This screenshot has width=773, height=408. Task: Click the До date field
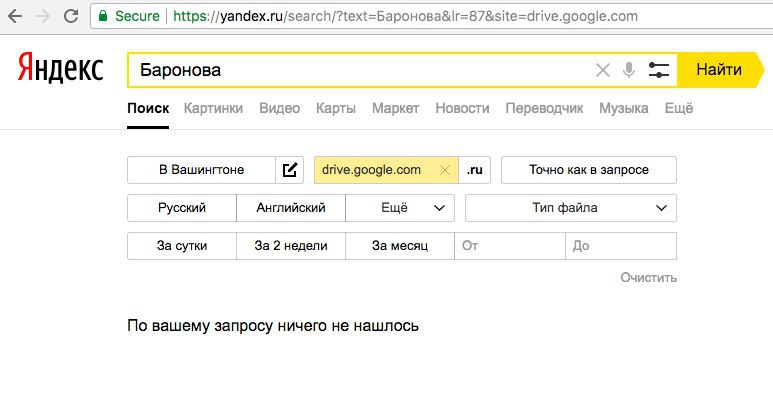(621, 246)
